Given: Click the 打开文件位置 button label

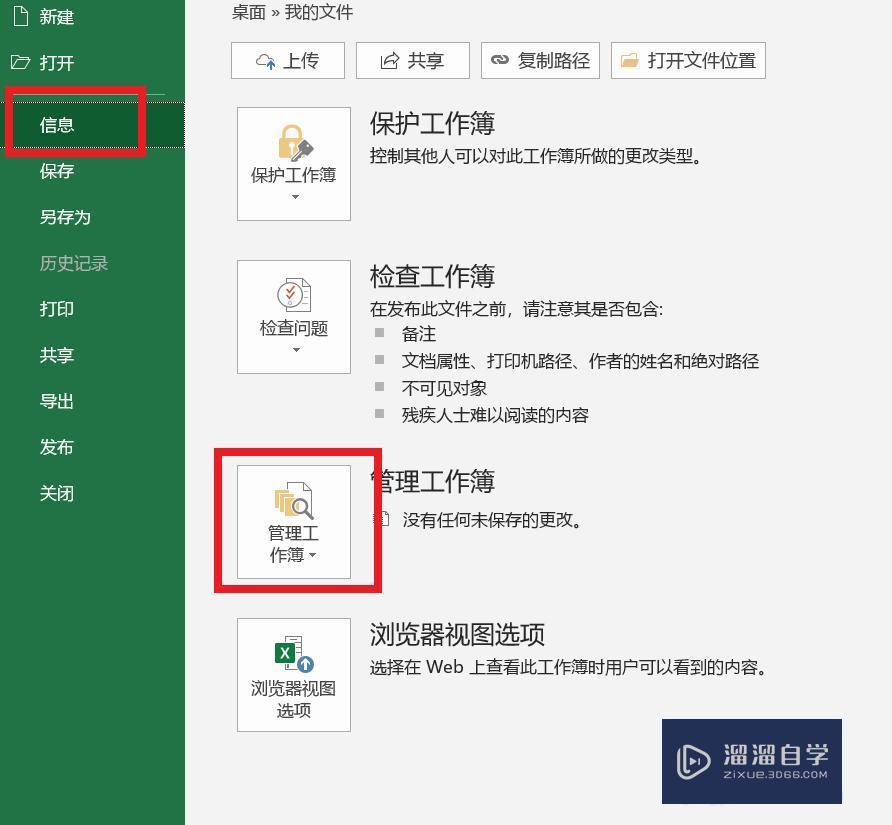Looking at the screenshot, I should click(702, 60).
